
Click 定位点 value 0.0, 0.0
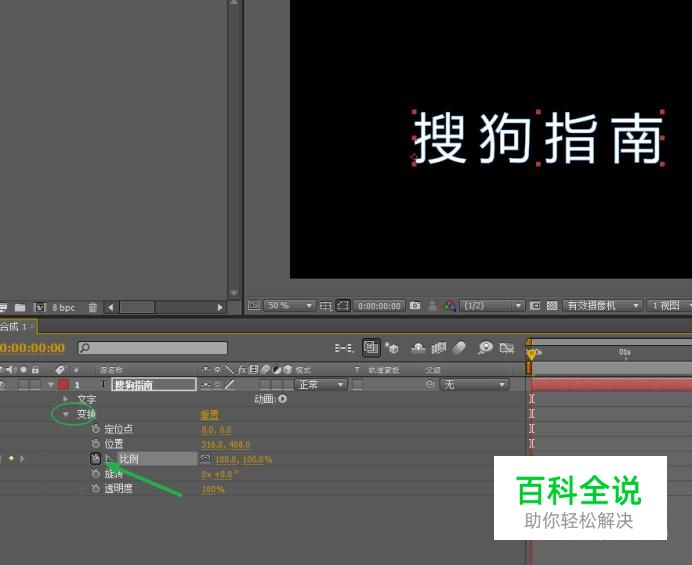point(216,430)
